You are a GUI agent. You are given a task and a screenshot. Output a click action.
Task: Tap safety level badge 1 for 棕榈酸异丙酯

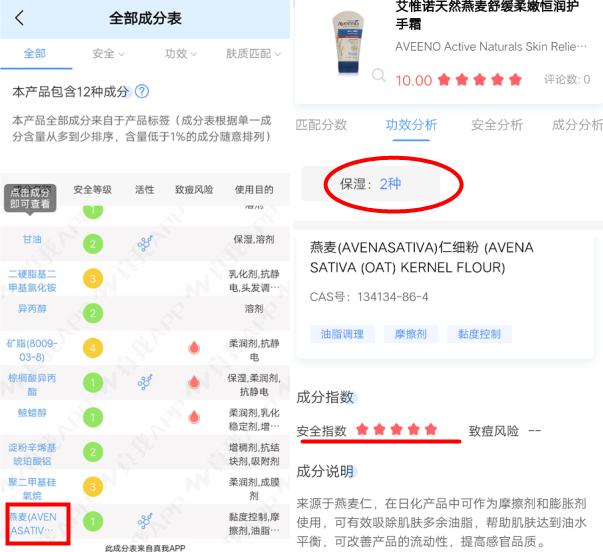click(x=93, y=383)
